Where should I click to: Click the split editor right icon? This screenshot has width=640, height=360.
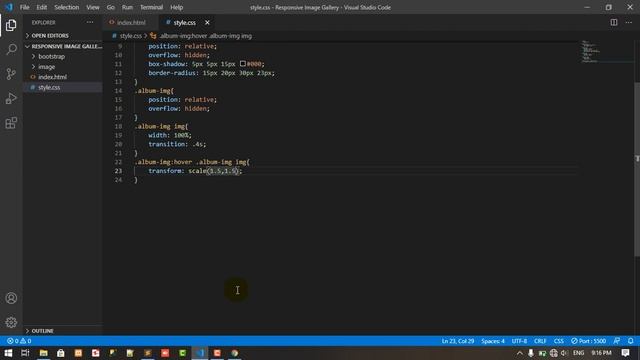pos(613,22)
